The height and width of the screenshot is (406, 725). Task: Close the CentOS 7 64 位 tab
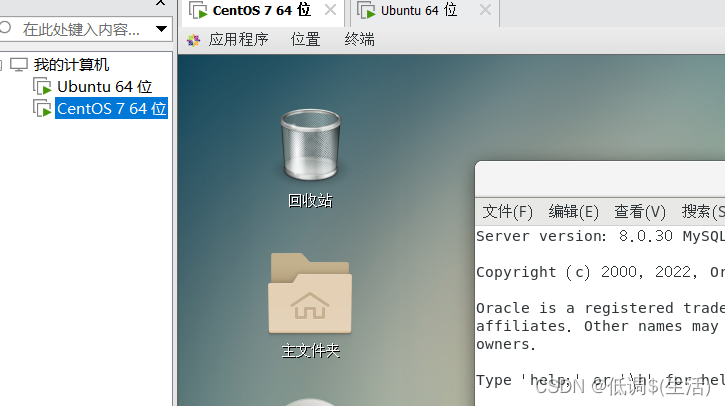(330, 10)
